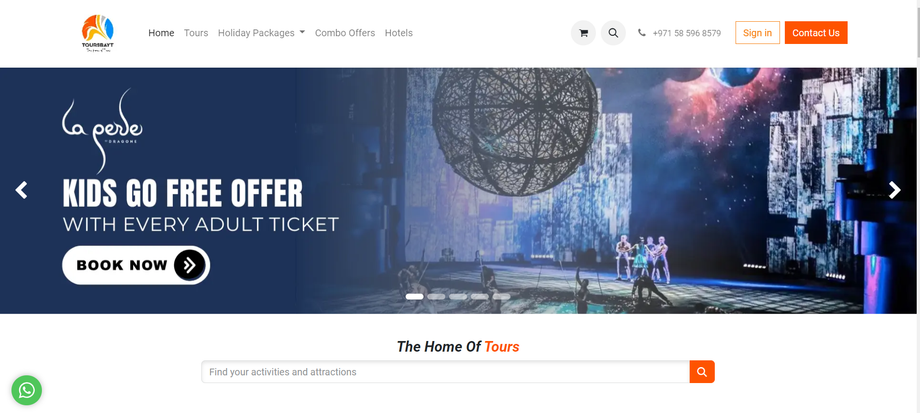Select the first carousel indicator dot
920x413 pixels.
pos(414,296)
